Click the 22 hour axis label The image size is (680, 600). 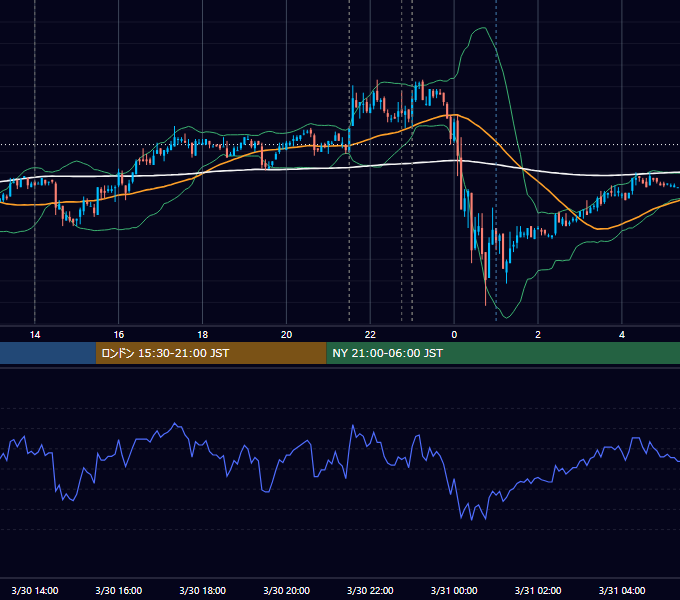(x=370, y=335)
